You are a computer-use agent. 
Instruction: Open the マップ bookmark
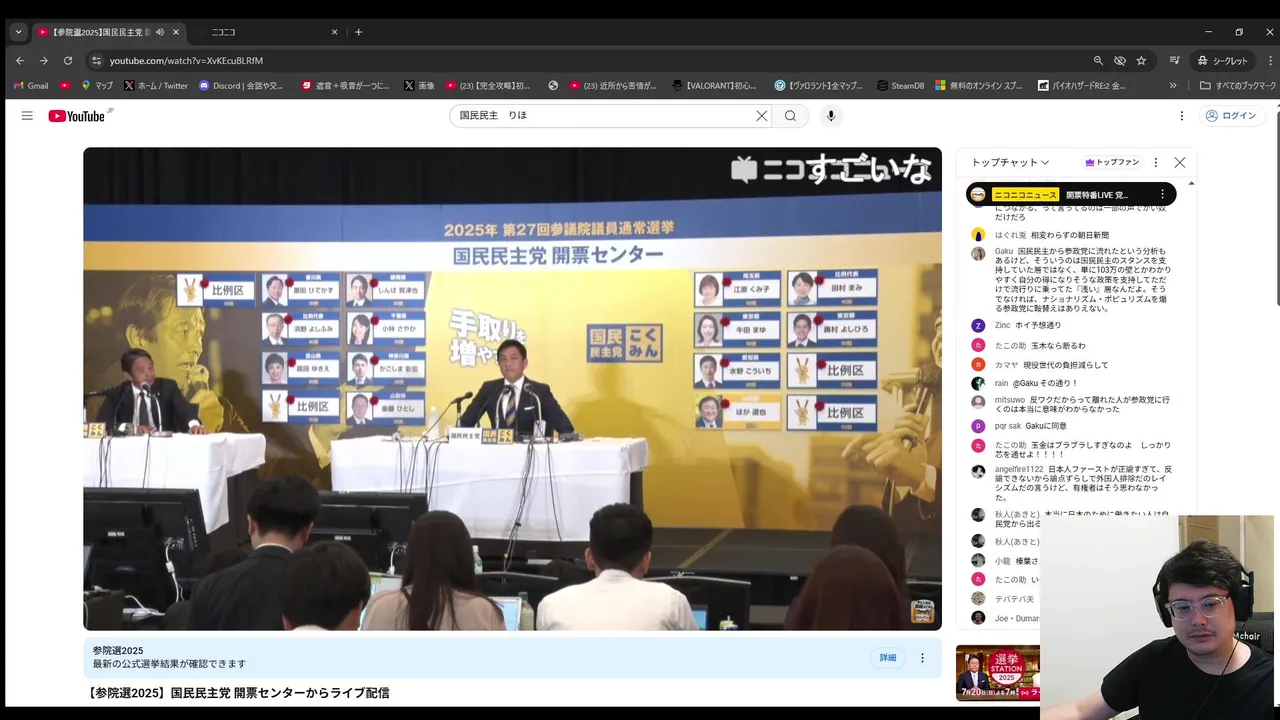pyautogui.click(x=96, y=86)
